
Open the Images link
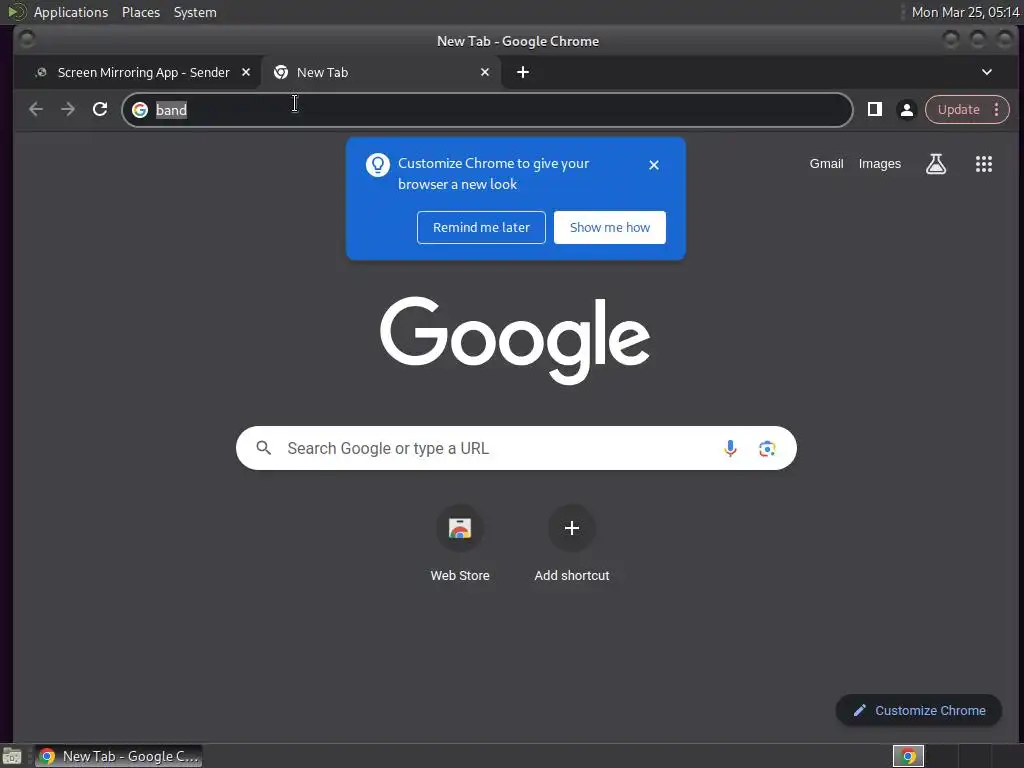(x=880, y=164)
